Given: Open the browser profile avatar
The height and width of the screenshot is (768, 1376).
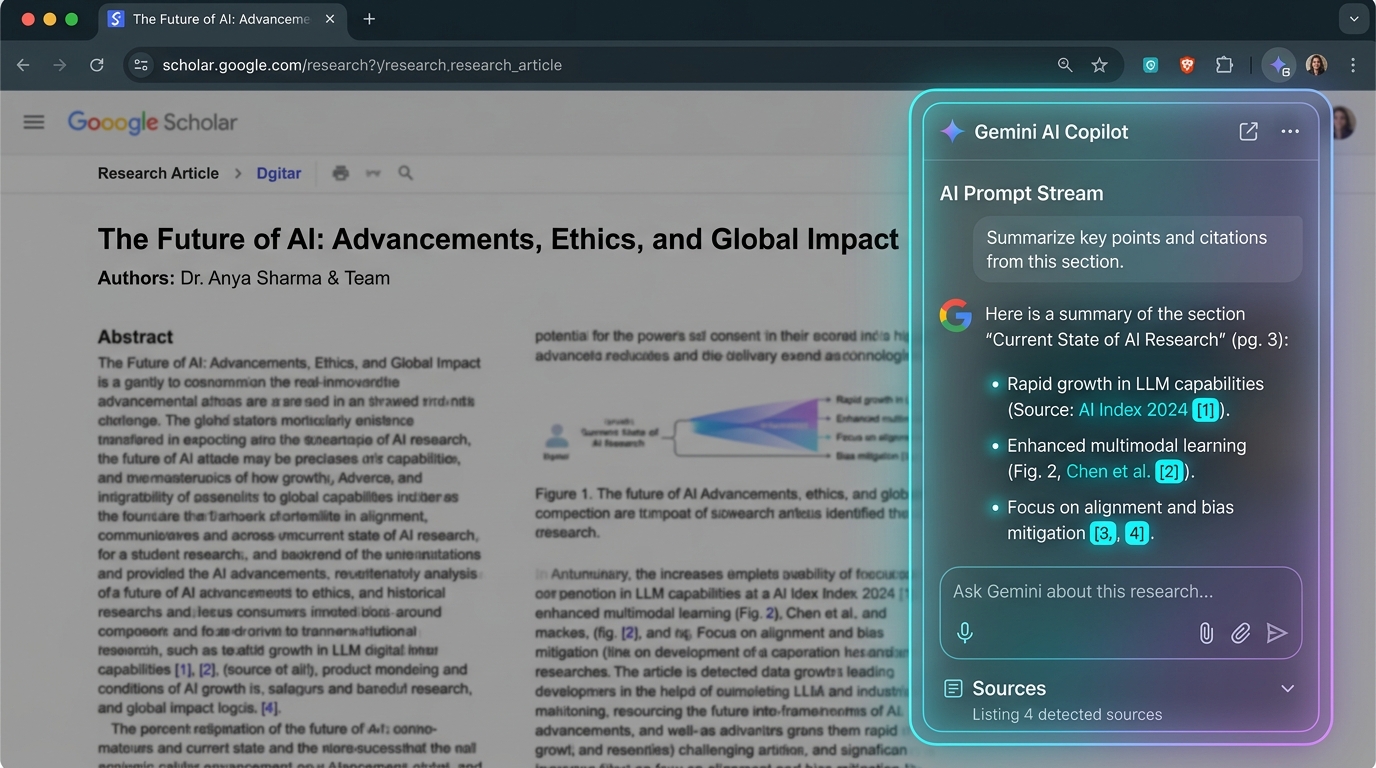Looking at the screenshot, I should (x=1316, y=65).
